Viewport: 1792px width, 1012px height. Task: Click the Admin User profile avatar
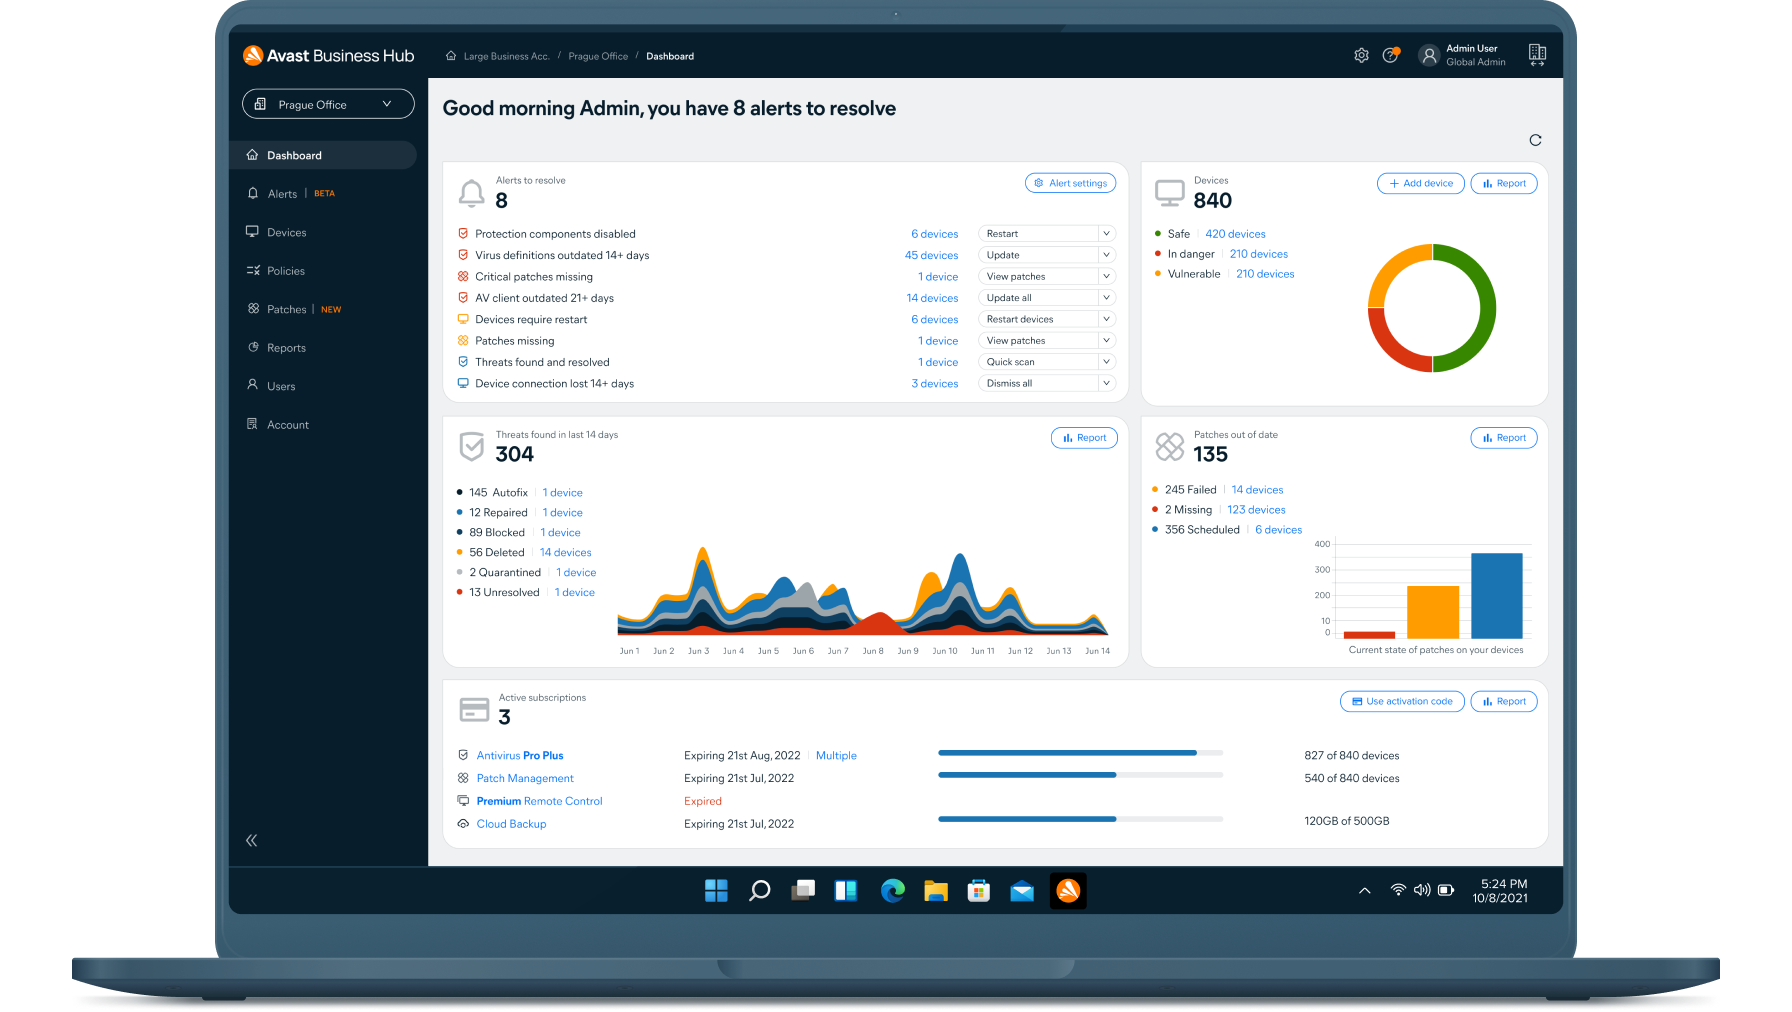click(x=1429, y=56)
